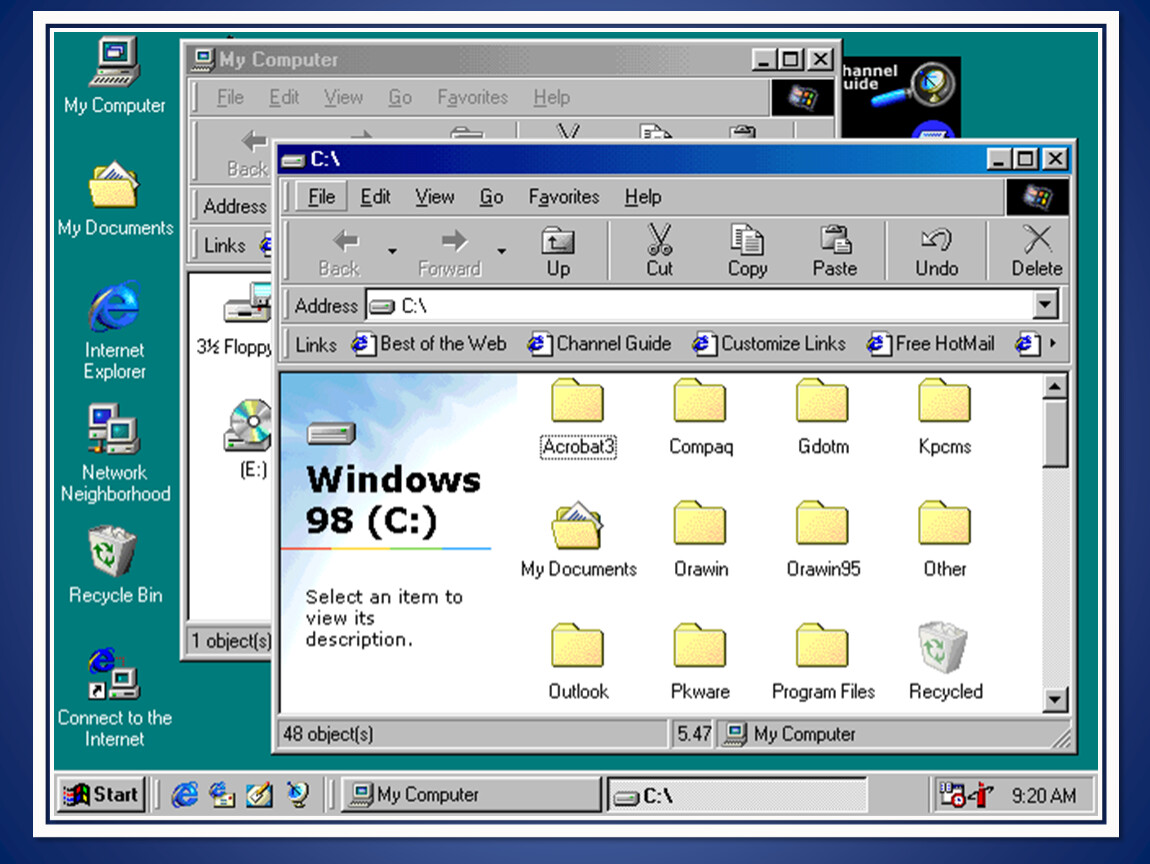Viewport: 1150px width, 864px height.
Task: Click the Start button
Action: click(101, 794)
